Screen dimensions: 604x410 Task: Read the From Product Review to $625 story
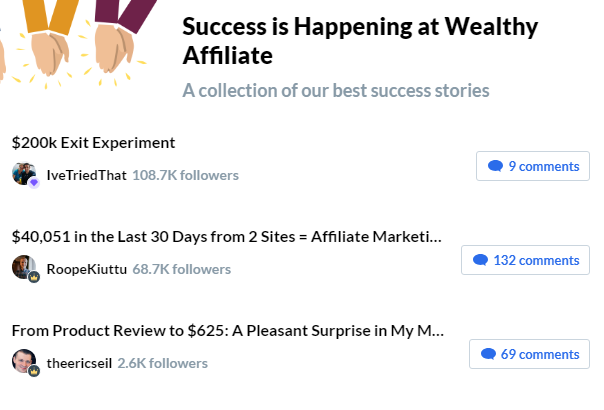(x=228, y=330)
